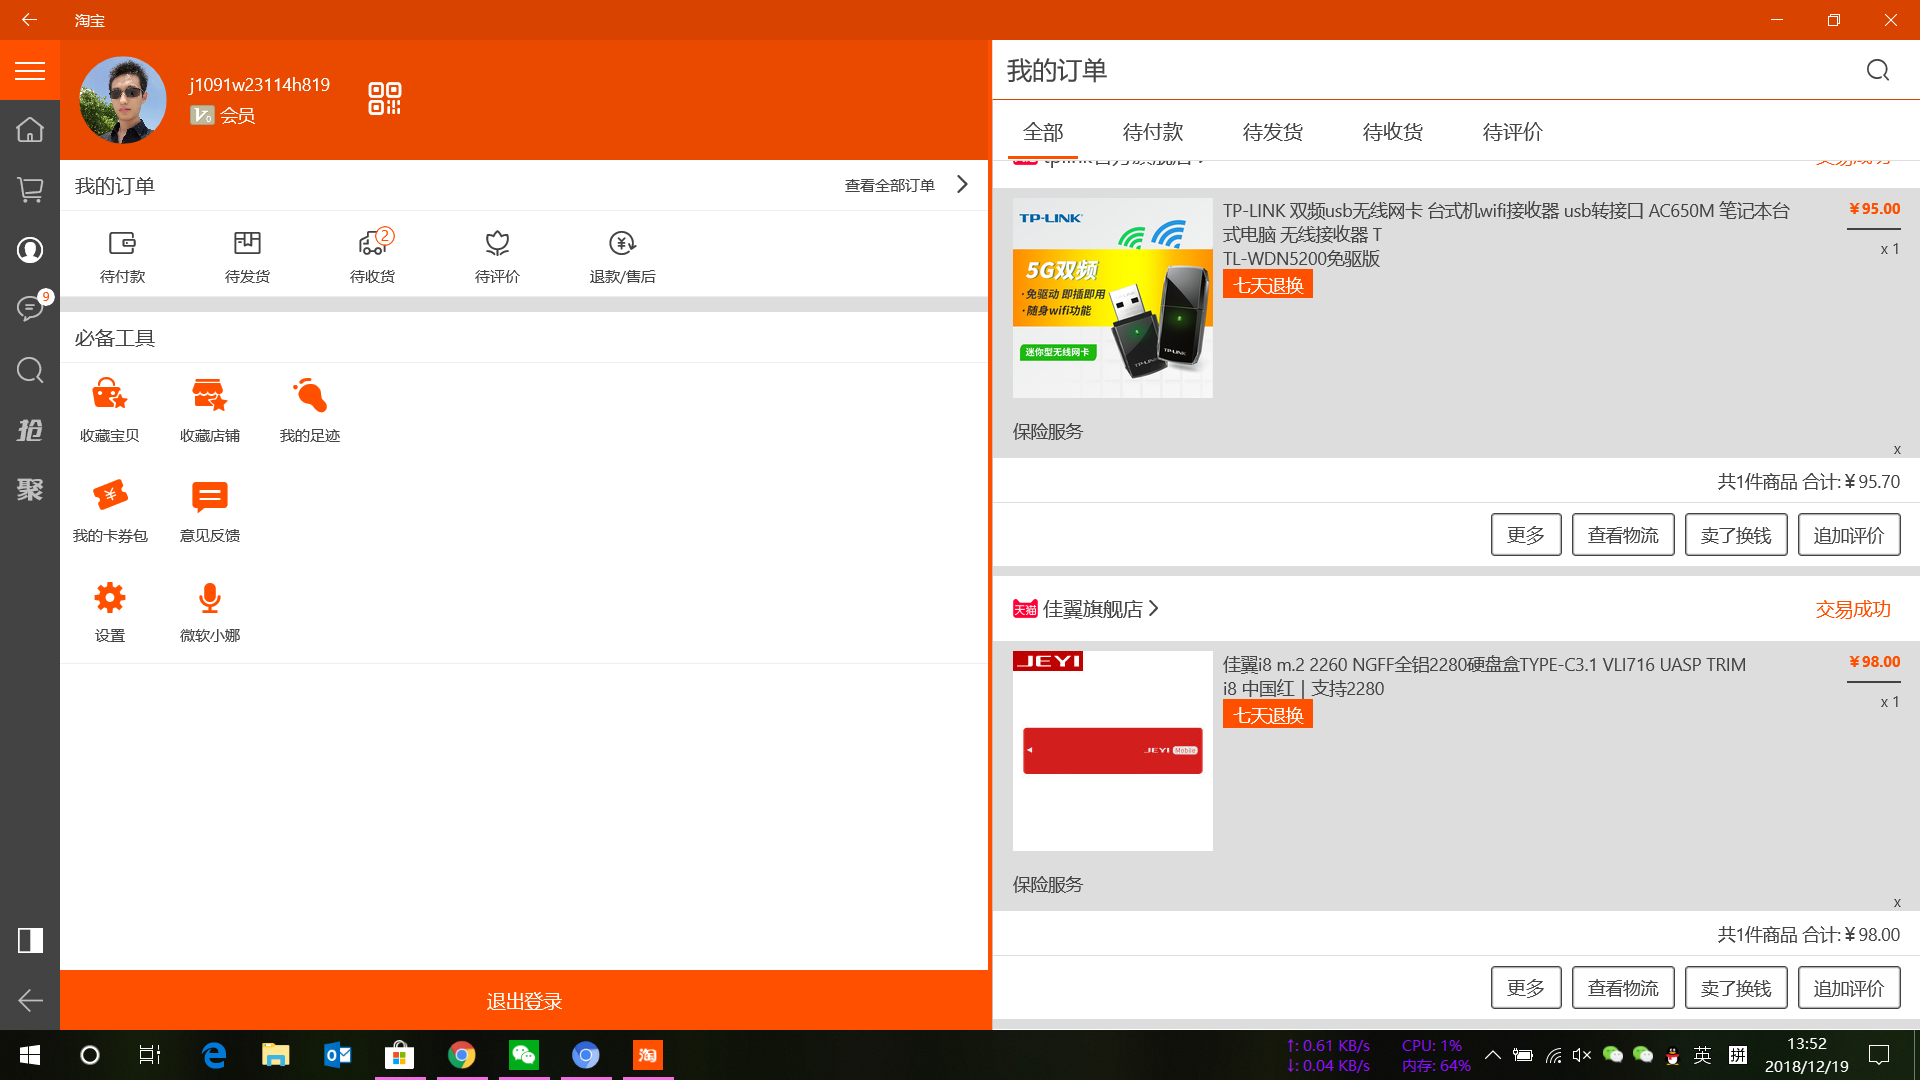Image resolution: width=1920 pixels, height=1080 pixels.
Task: Select the My Account profile sidebar icon
Action: 30,250
